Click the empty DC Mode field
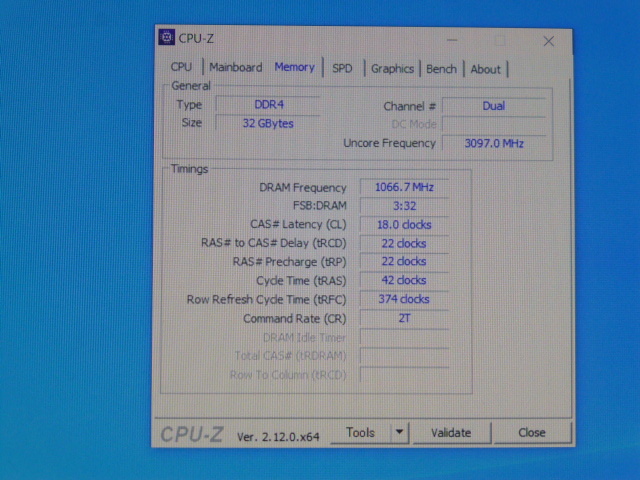This screenshot has height=480, width=640. pyautogui.click(x=493, y=124)
